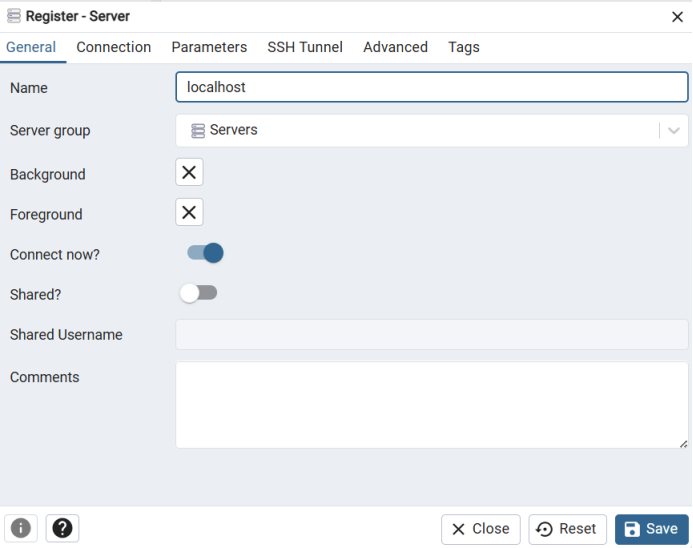Clear Background color with X icon
This screenshot has height=548, width=693.
[x=189, y=172]
